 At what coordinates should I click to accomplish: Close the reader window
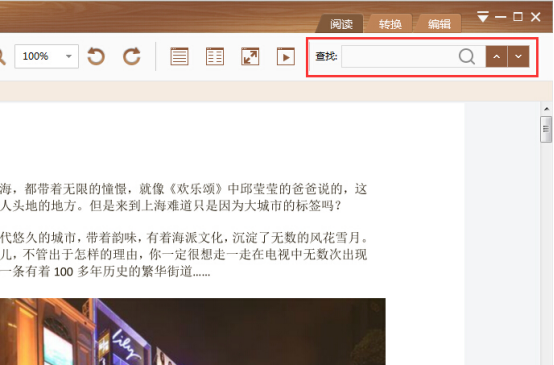pos(536,17)
